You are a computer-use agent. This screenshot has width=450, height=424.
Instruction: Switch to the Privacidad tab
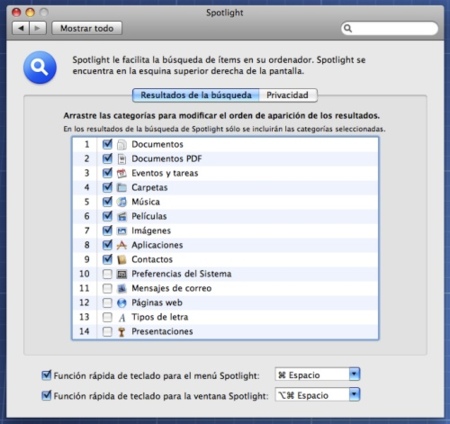288,95
